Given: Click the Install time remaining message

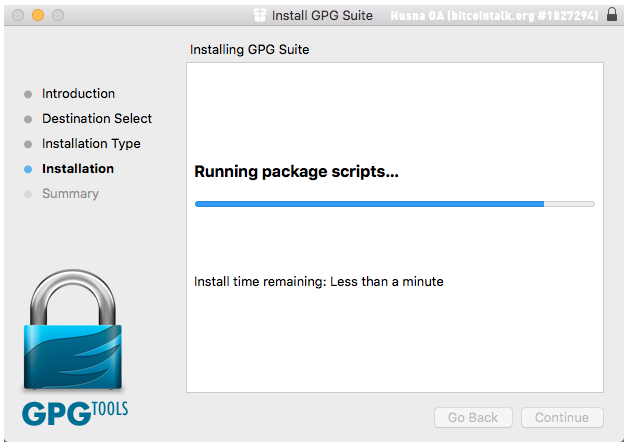Looking at the screenshot, I should click(319, 282).
